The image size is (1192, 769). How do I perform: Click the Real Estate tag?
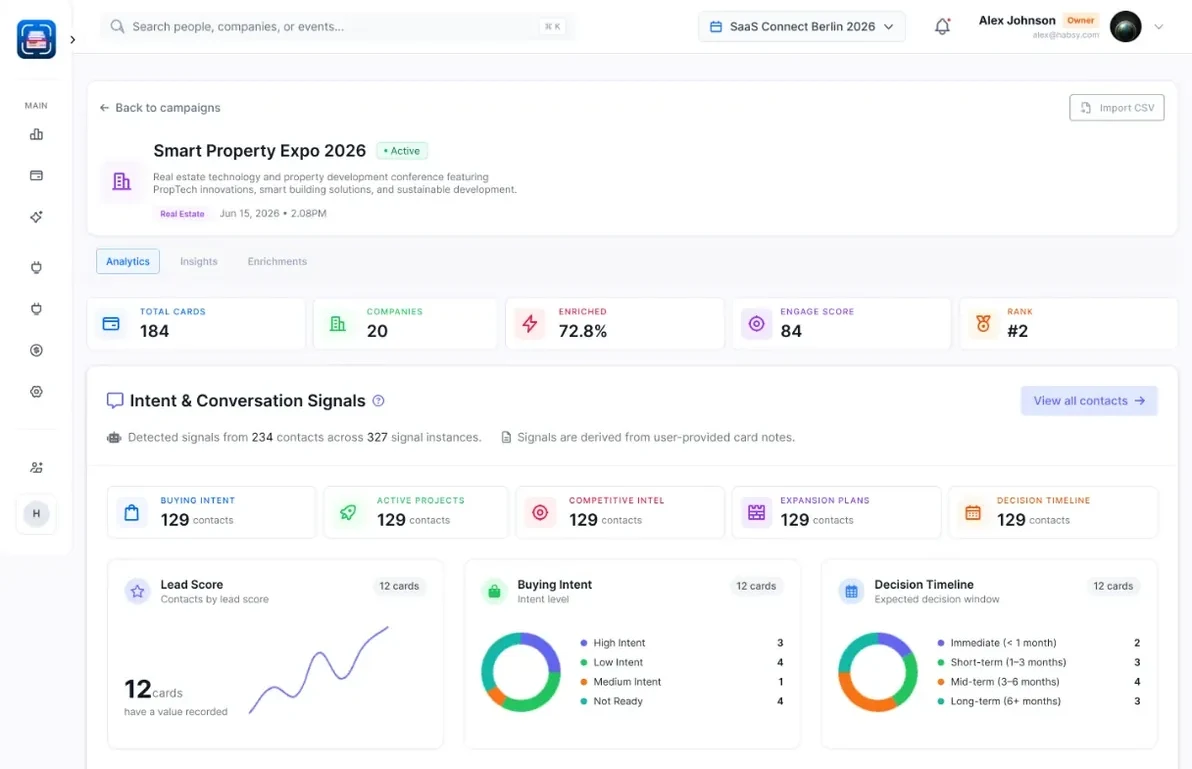[182, 214]
